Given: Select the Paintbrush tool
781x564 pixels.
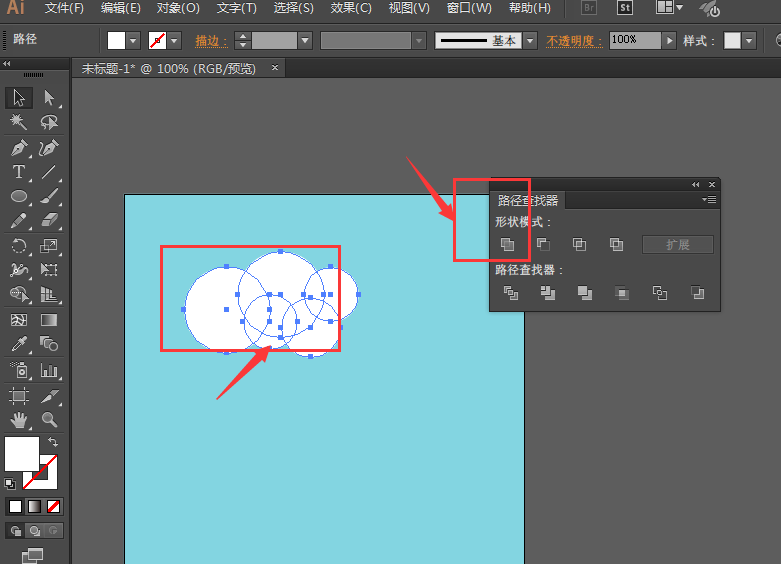Looking at the screenshot, I should [x=49, y=196].
